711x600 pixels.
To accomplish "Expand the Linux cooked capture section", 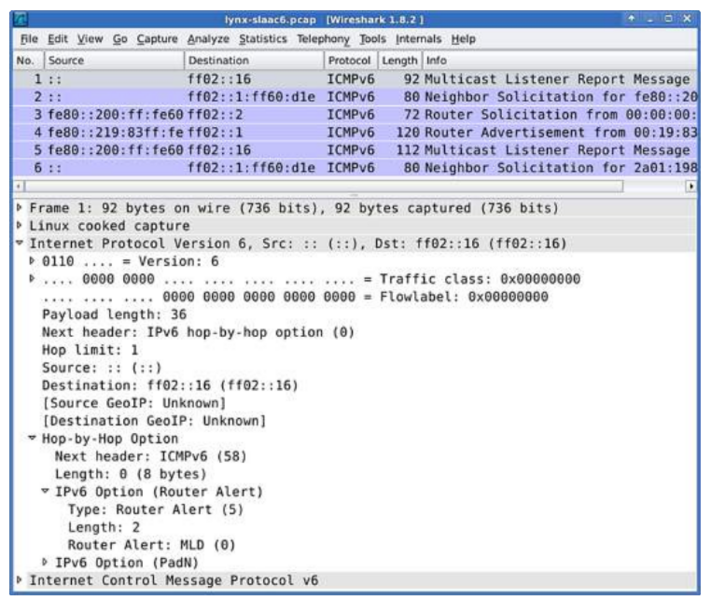I will click(x=18, y=225).
